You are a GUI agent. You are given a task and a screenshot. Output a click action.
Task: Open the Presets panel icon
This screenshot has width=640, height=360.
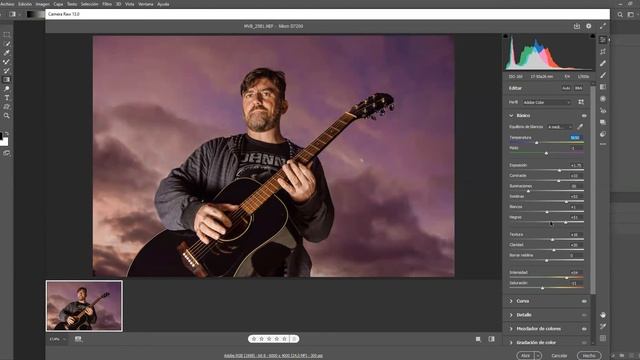pos(603,134)
